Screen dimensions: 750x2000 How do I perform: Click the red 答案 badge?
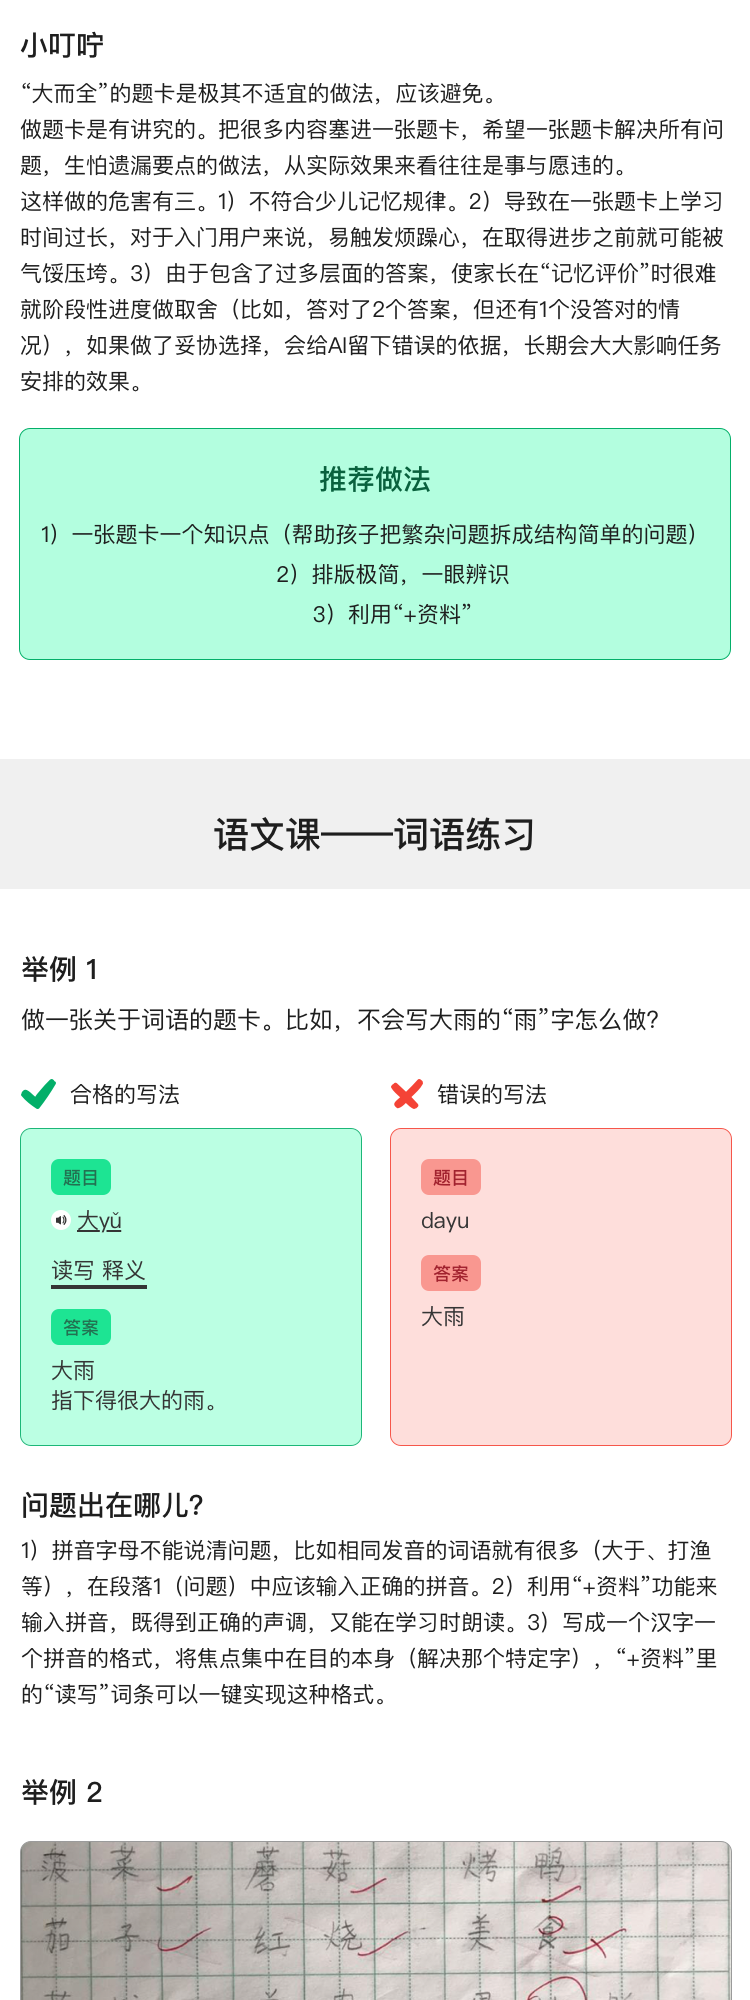[x=450, y=1273]
